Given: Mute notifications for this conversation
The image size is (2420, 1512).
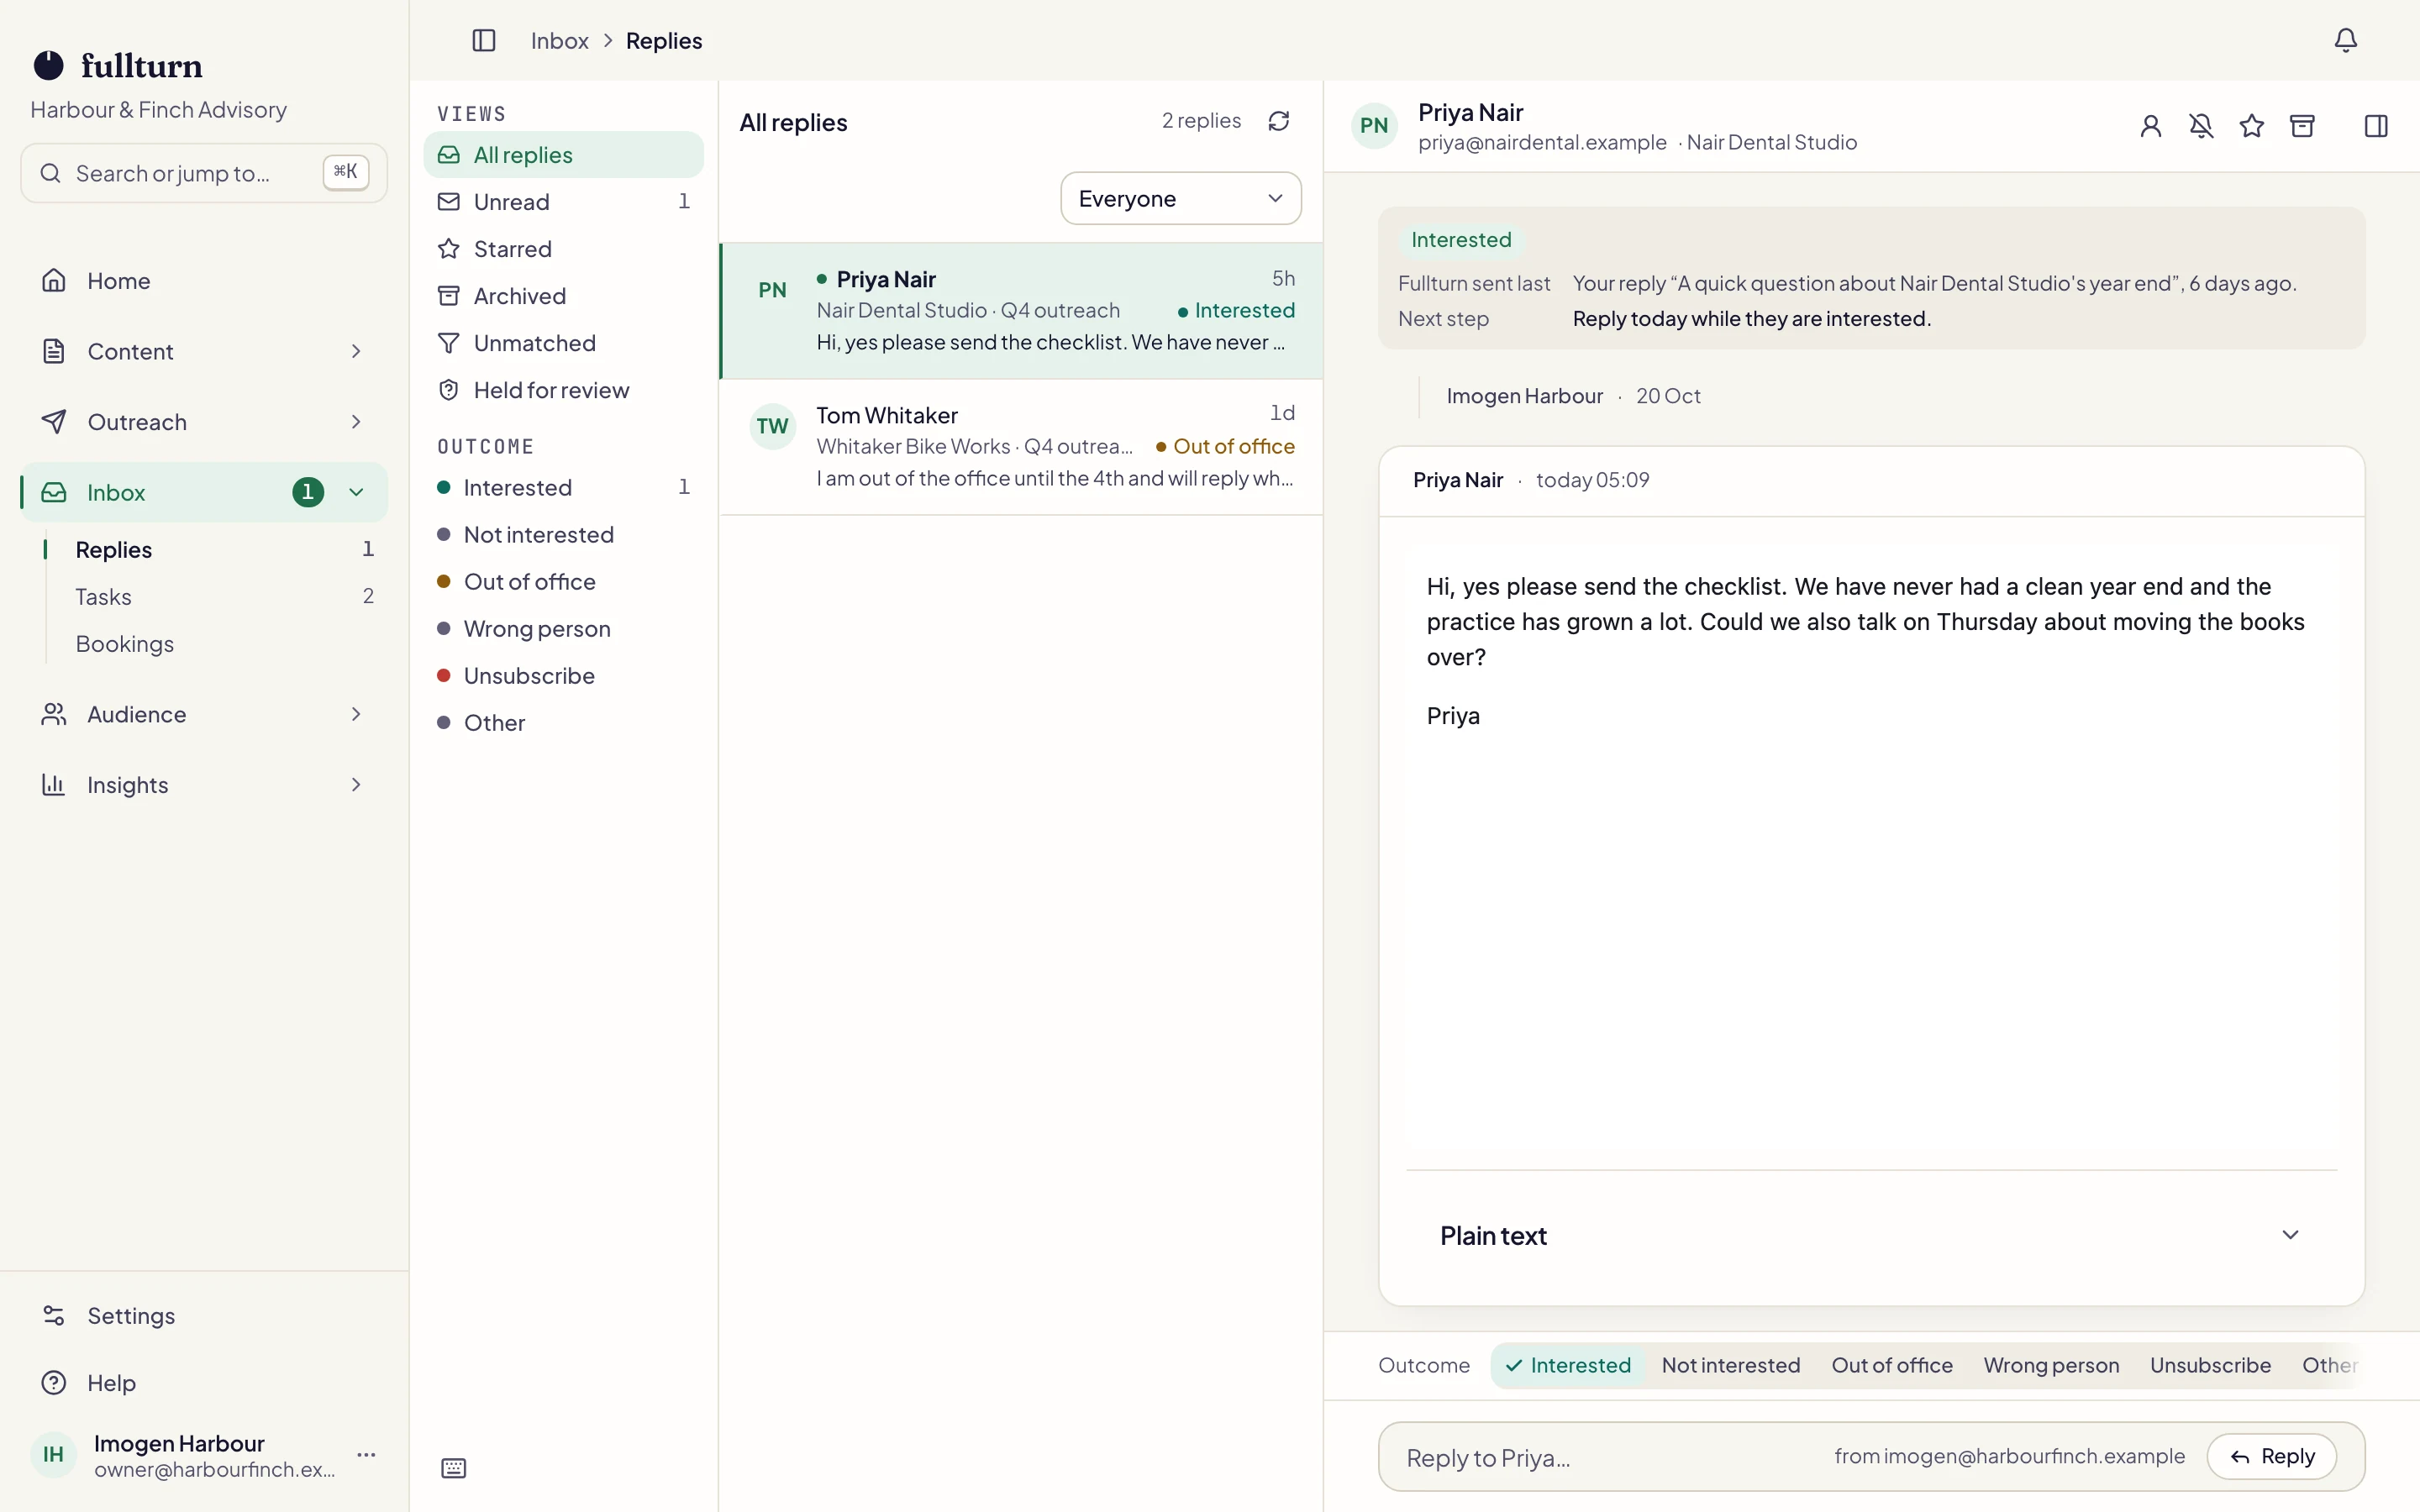Looking at the screenshot, I should [2201, 126].
